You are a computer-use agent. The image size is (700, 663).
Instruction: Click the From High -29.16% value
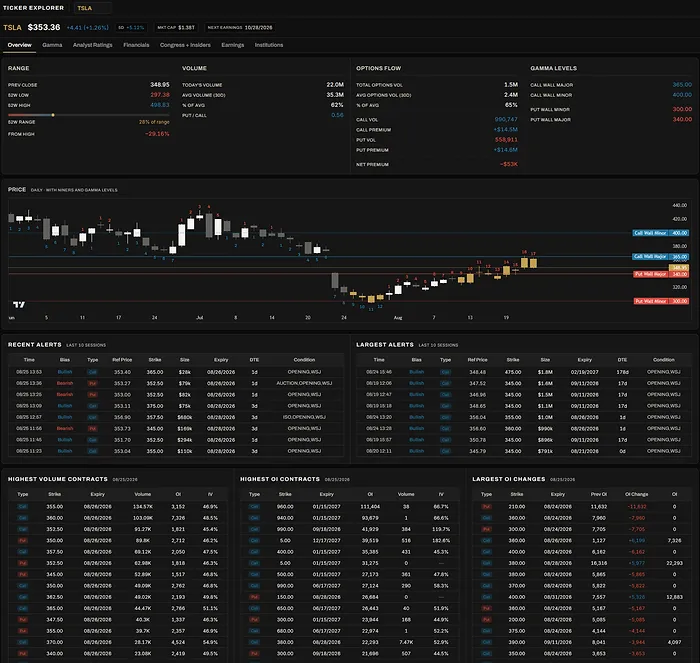point(157,134)
